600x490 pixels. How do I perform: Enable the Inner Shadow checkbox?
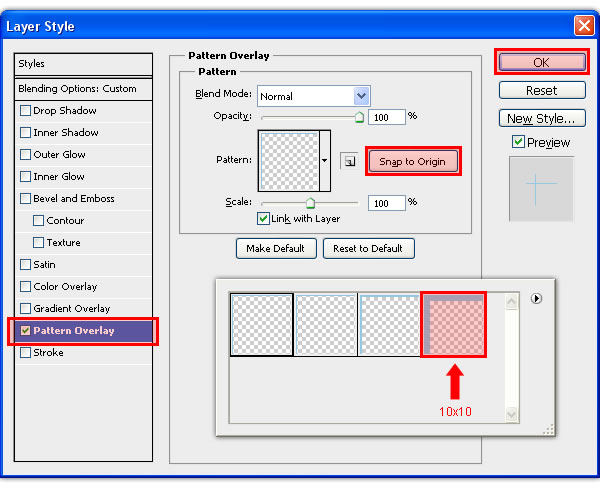click(x=25, y=132)
